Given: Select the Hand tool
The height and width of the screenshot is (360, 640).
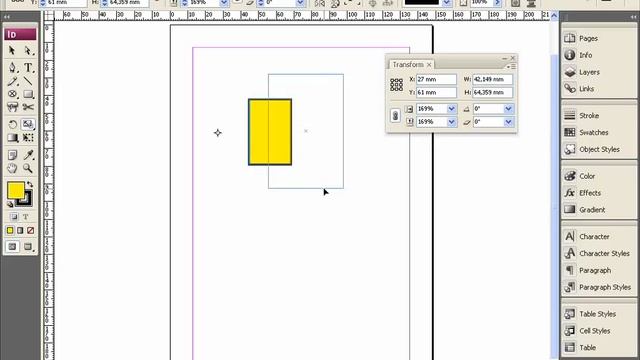Looking at the screenshot, I should [12, 168].
